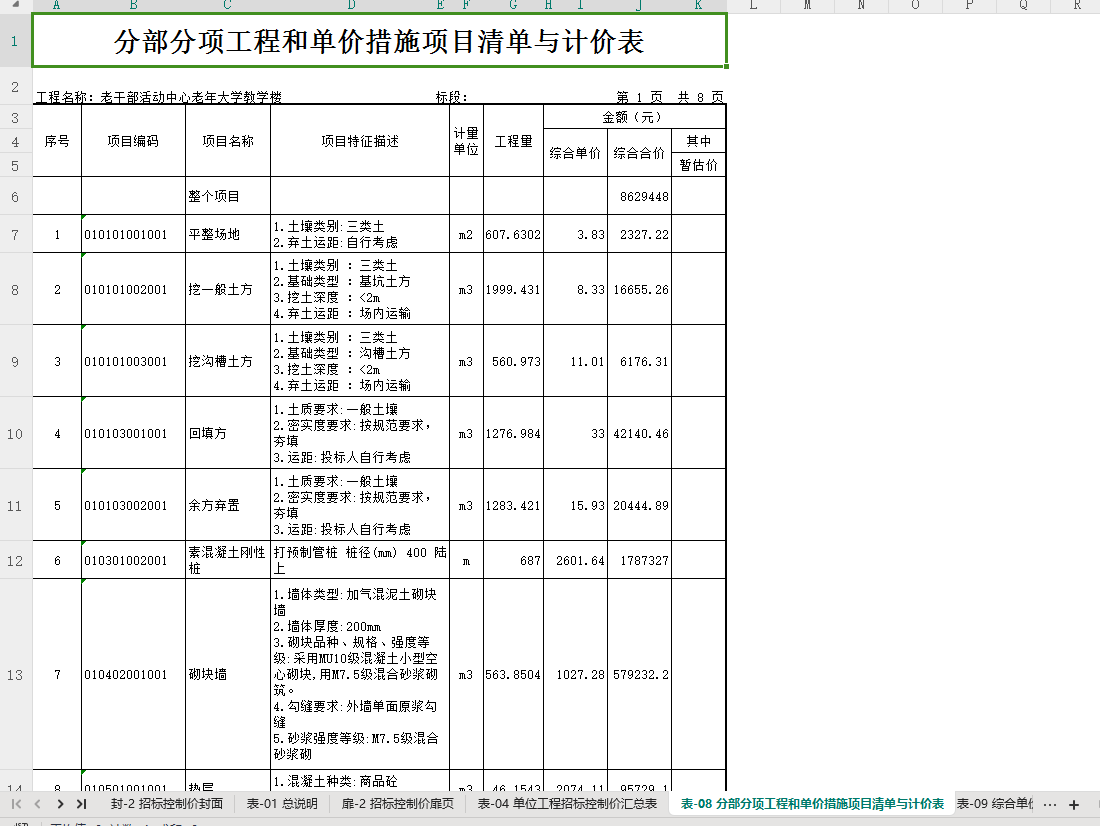1100x826 pixels.
Task: Select code cell 010101001001
Action: pyautogui.click(x=133, y=234)
